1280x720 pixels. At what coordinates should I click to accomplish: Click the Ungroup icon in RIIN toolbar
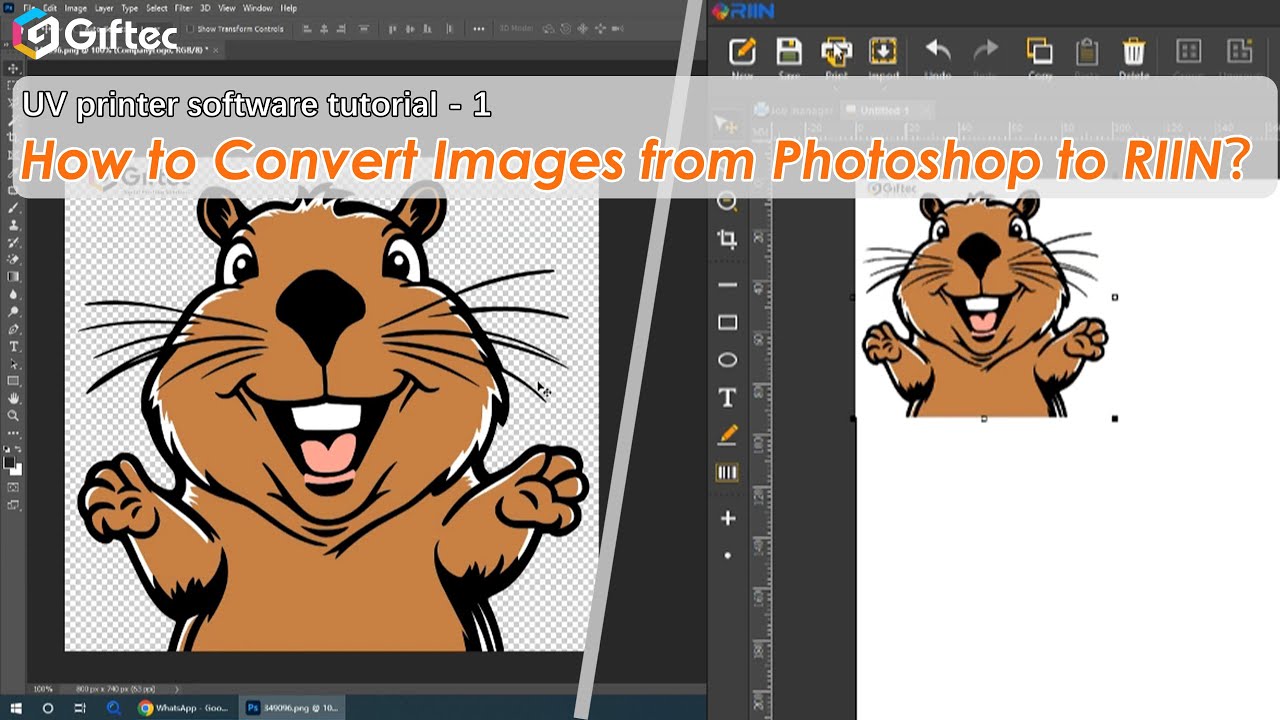[1240, 52]
